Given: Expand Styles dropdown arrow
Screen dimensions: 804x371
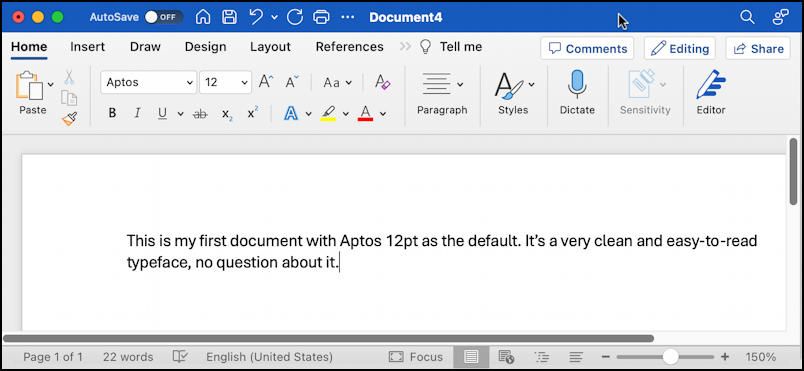Looking at the screenshot, I should click(x=531, y=85).
